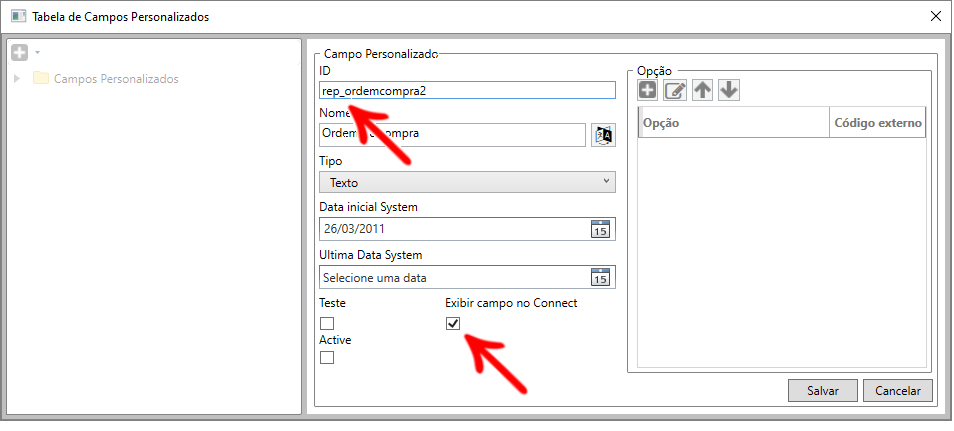The width and height of the screenshot is (954, 431).
Task: Click the Opção column header
Action: (x=734, y=122)
